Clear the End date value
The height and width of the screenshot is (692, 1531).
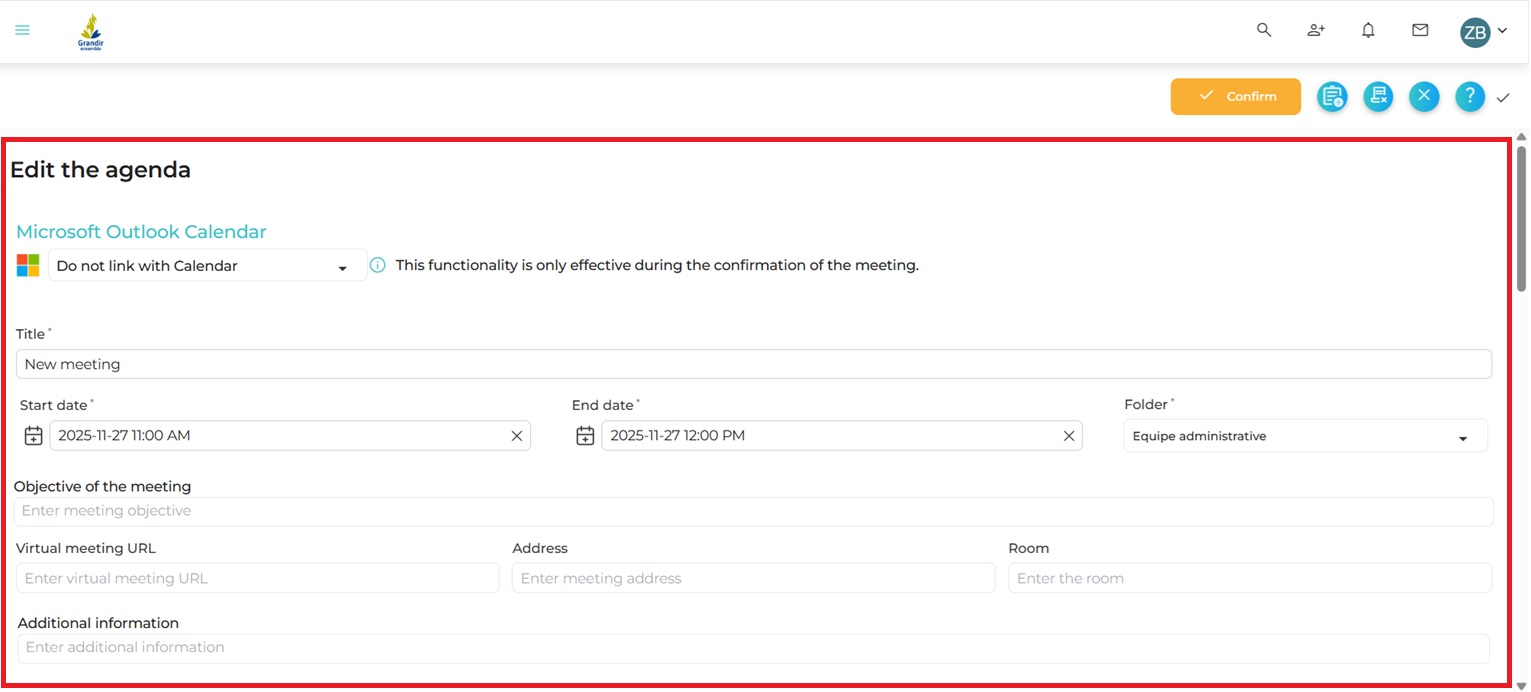pos(1069,436)
